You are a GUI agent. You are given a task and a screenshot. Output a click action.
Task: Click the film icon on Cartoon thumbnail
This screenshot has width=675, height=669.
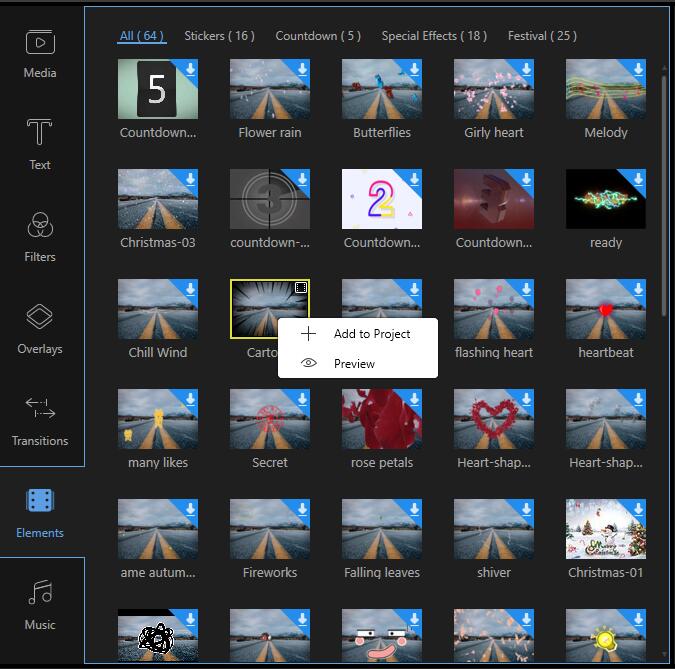301,288
